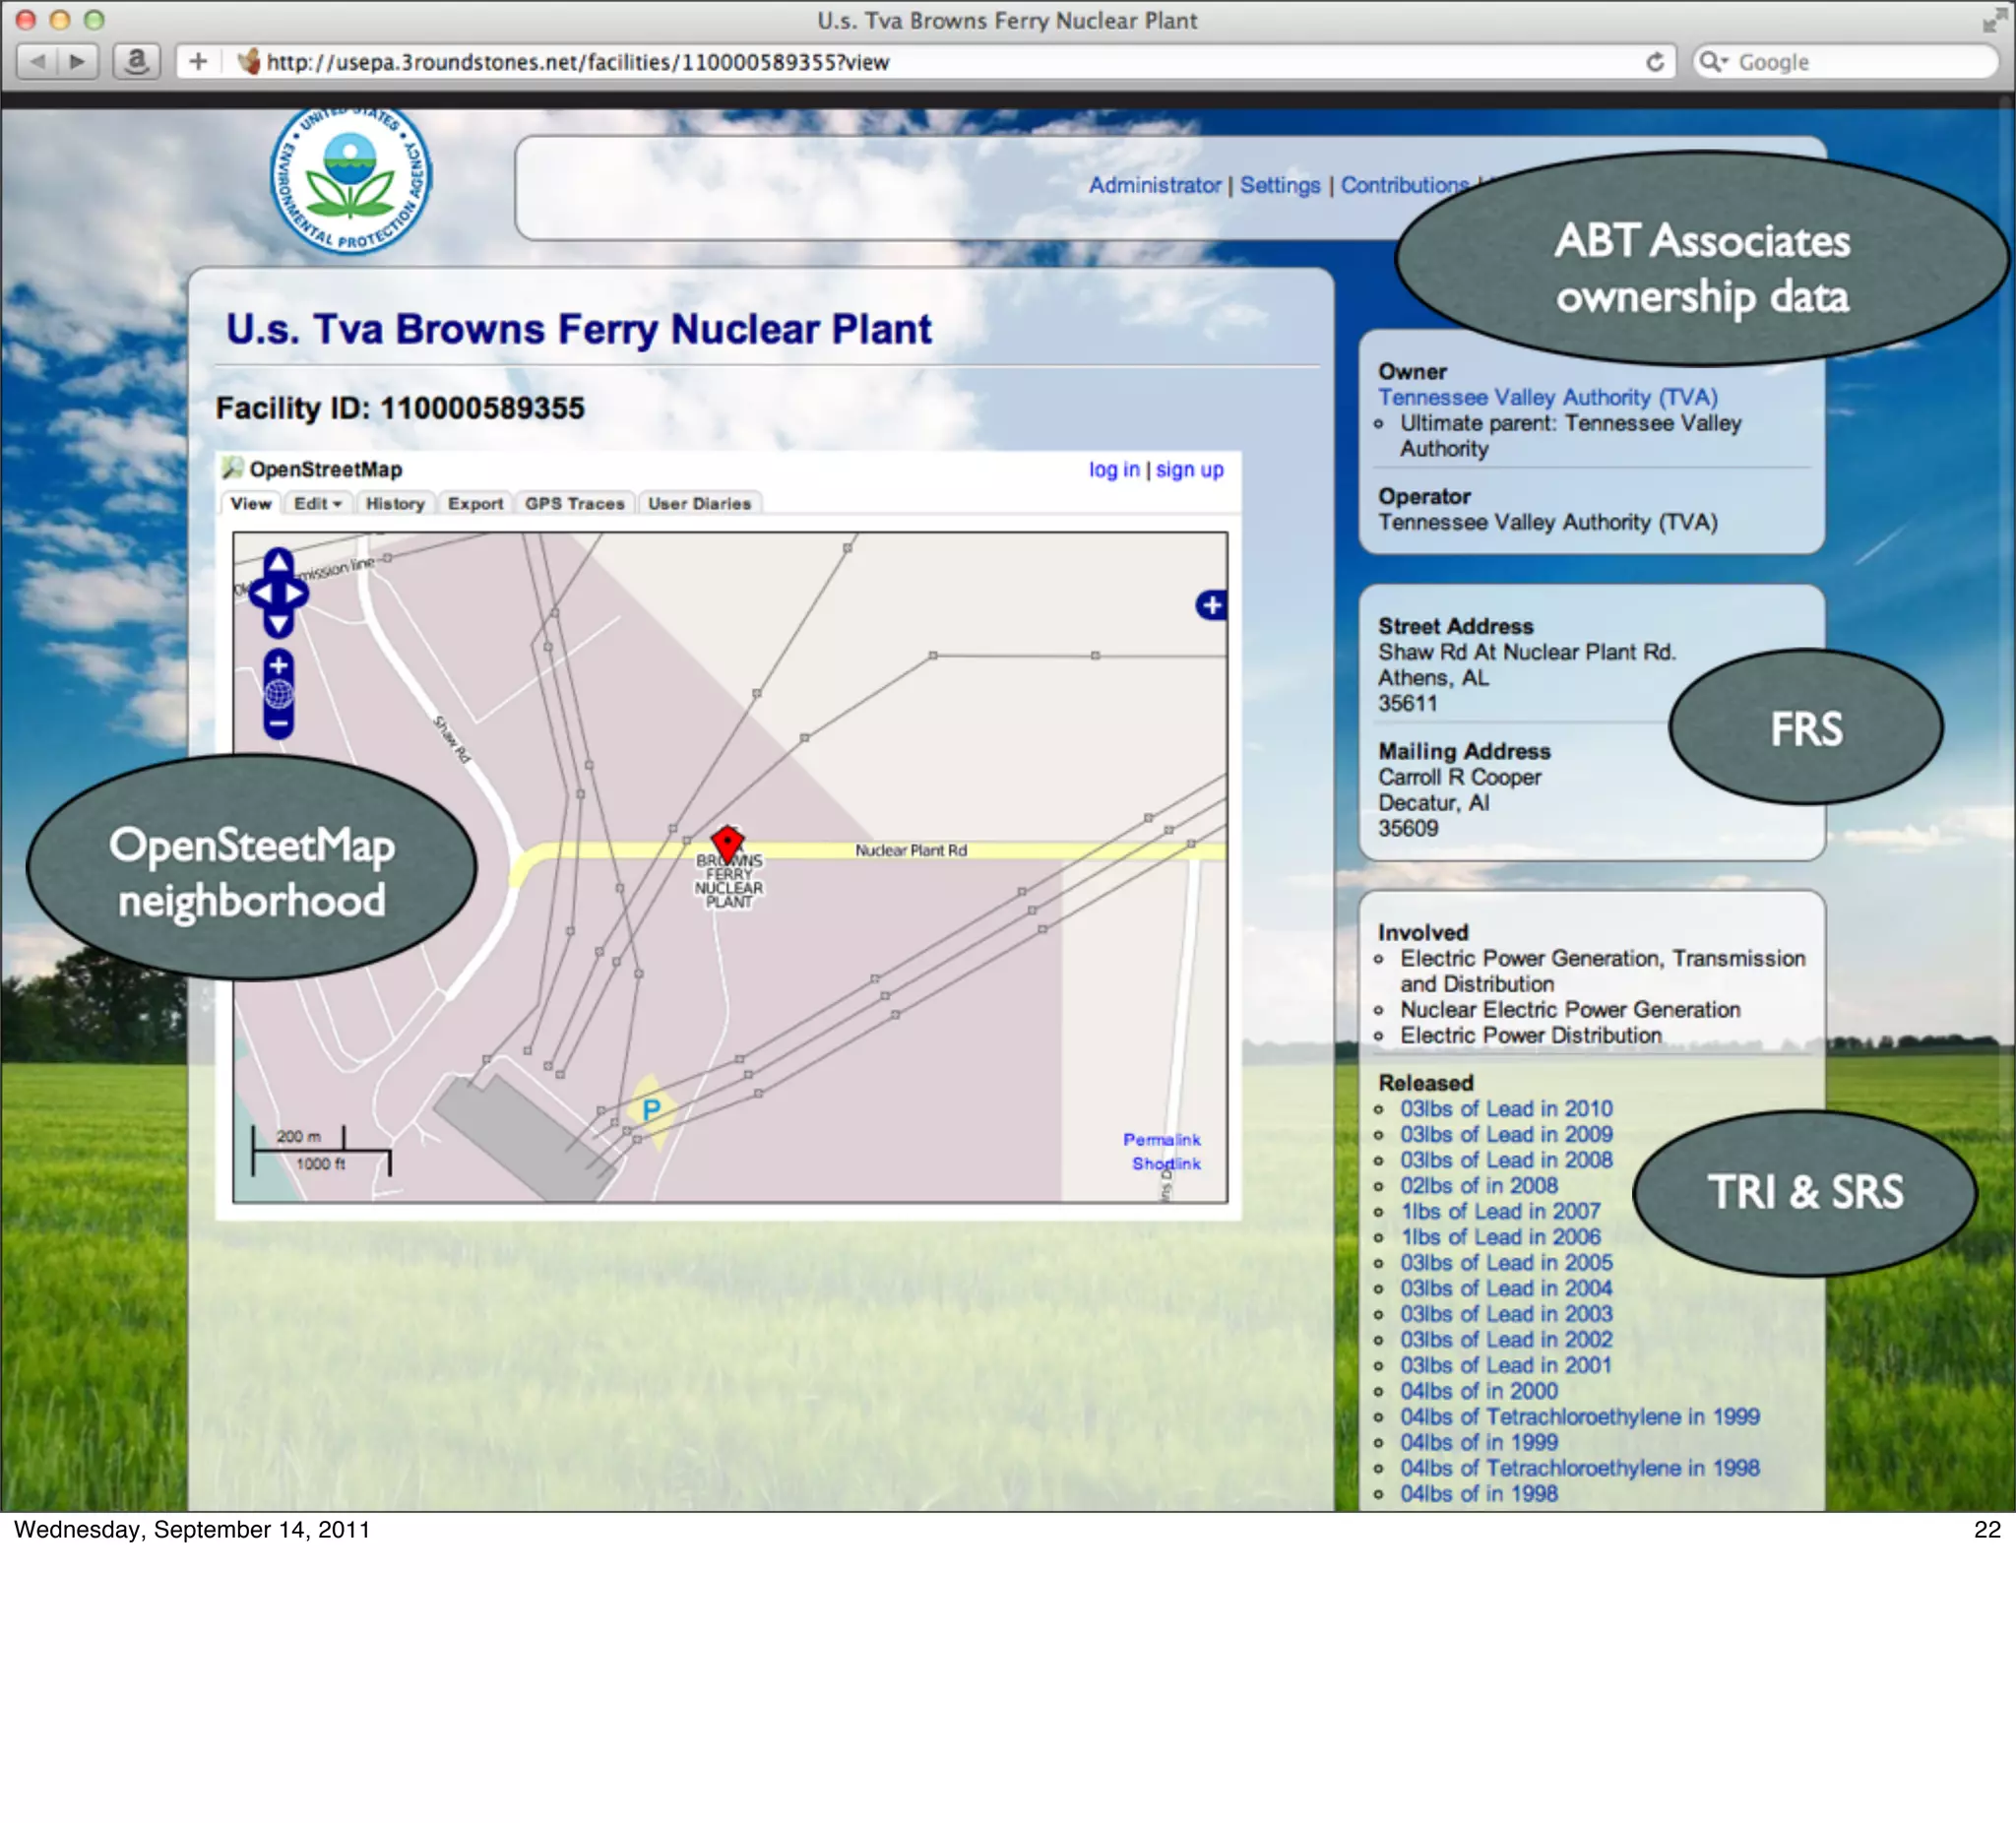The image size is (2016, 1823).
Task: Click the browser forward arrow button
Action: (77, 62)
